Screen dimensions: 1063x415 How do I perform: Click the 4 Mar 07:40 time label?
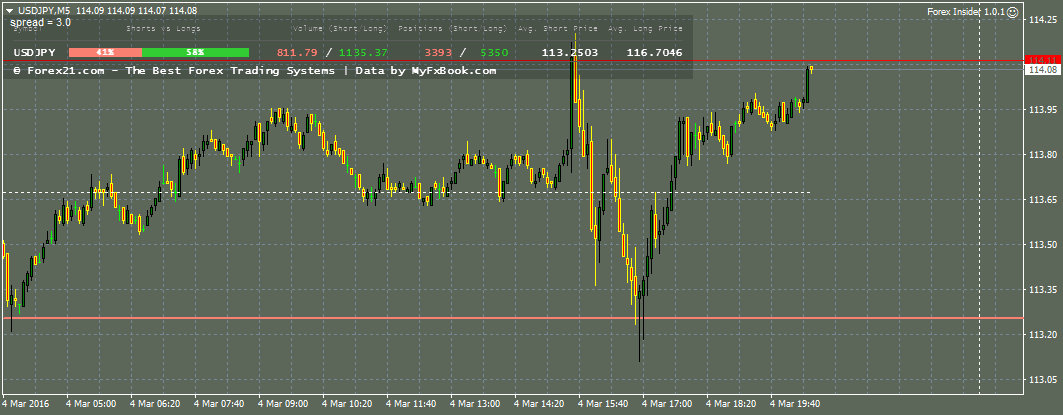coord(219,404)
